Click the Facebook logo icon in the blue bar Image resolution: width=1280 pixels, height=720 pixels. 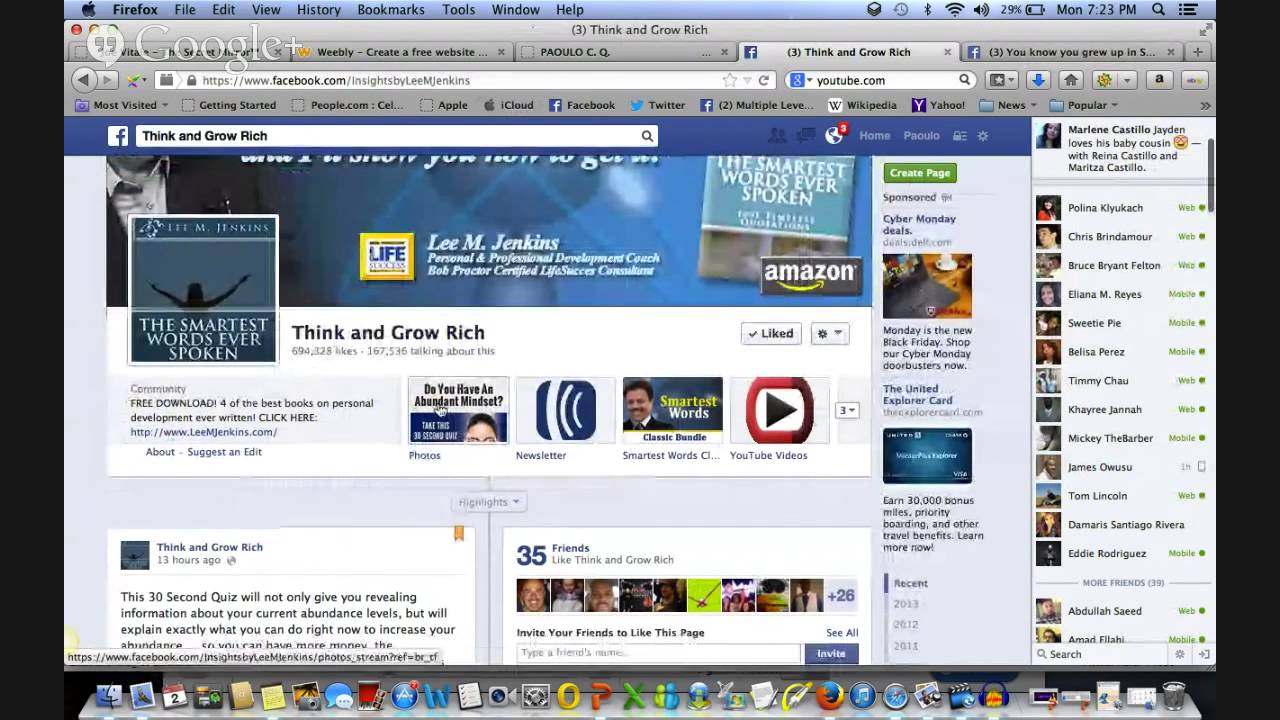(118, 136)
